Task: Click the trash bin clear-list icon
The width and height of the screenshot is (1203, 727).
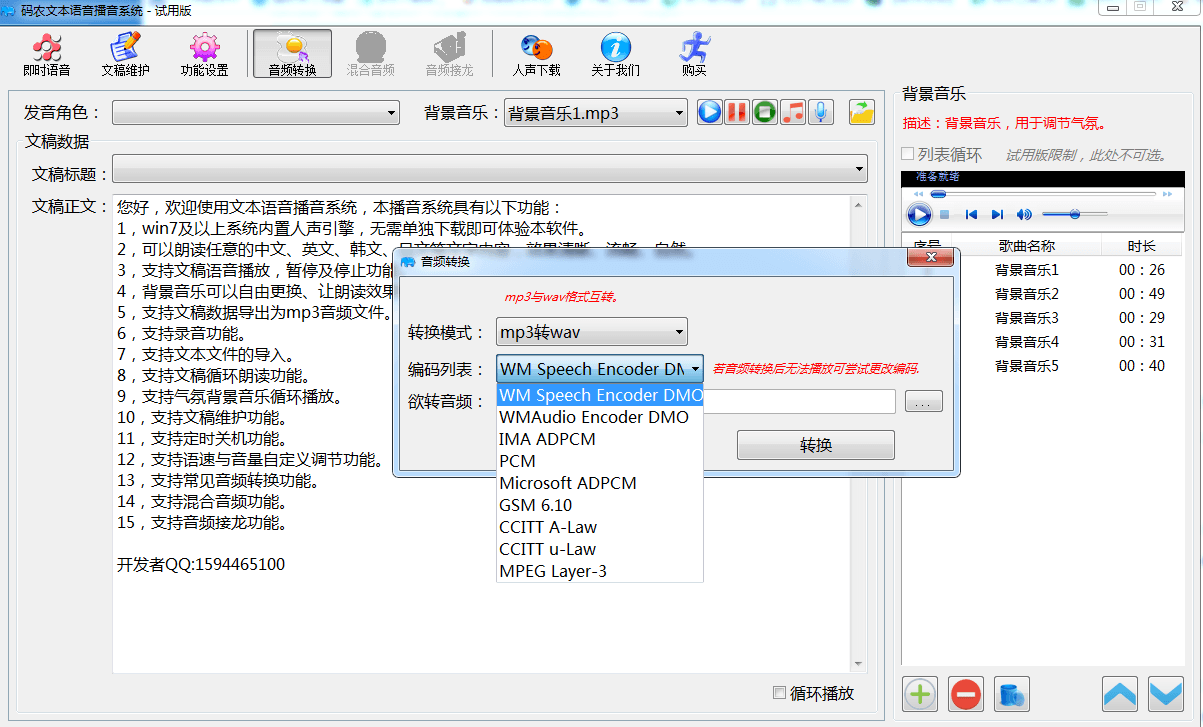Action: coord(1013,694)
